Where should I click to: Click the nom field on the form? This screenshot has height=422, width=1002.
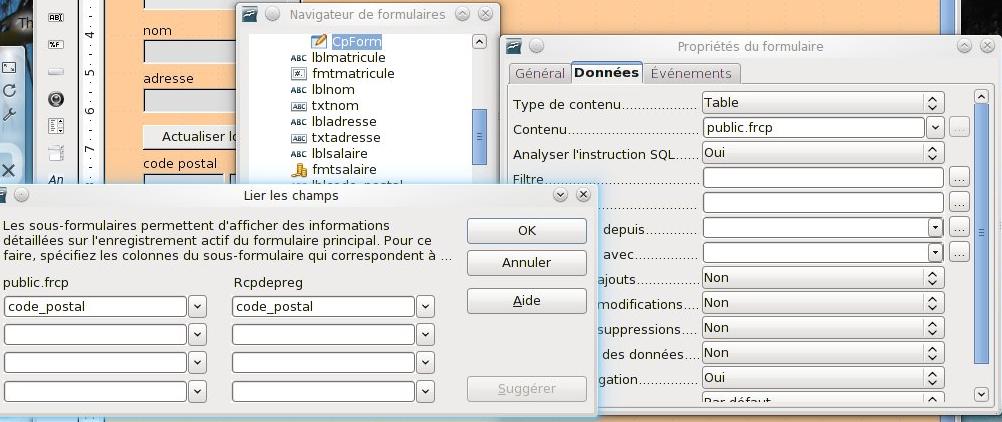(190, 52)
